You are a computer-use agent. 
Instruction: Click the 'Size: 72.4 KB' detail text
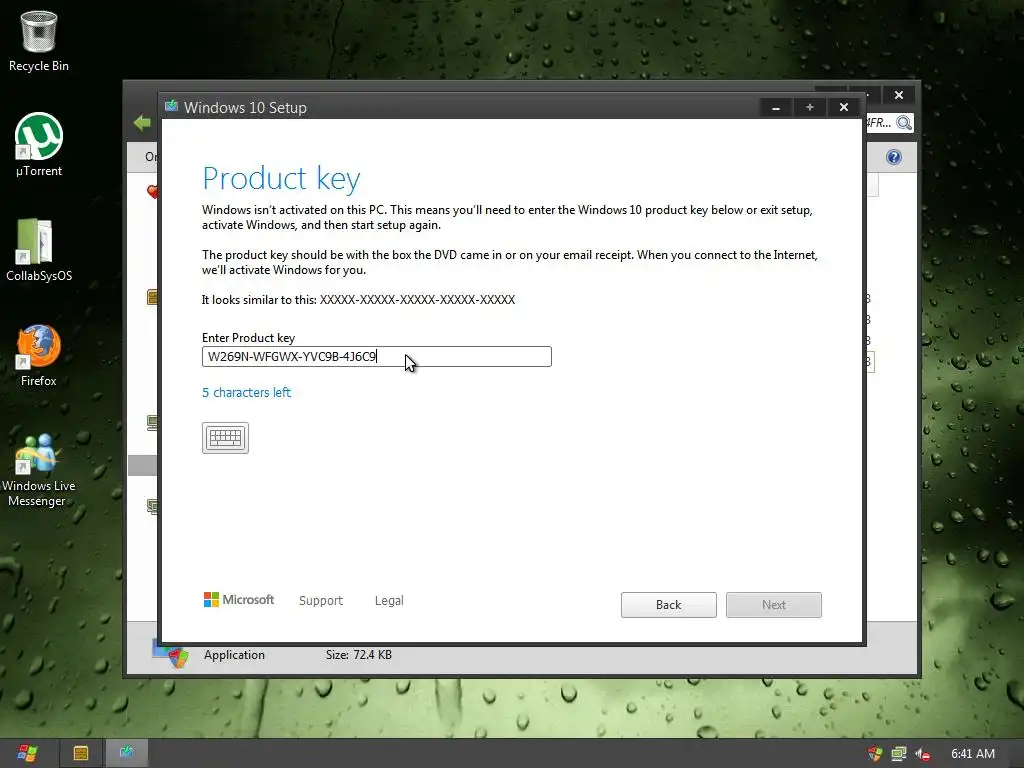point(359,654)
